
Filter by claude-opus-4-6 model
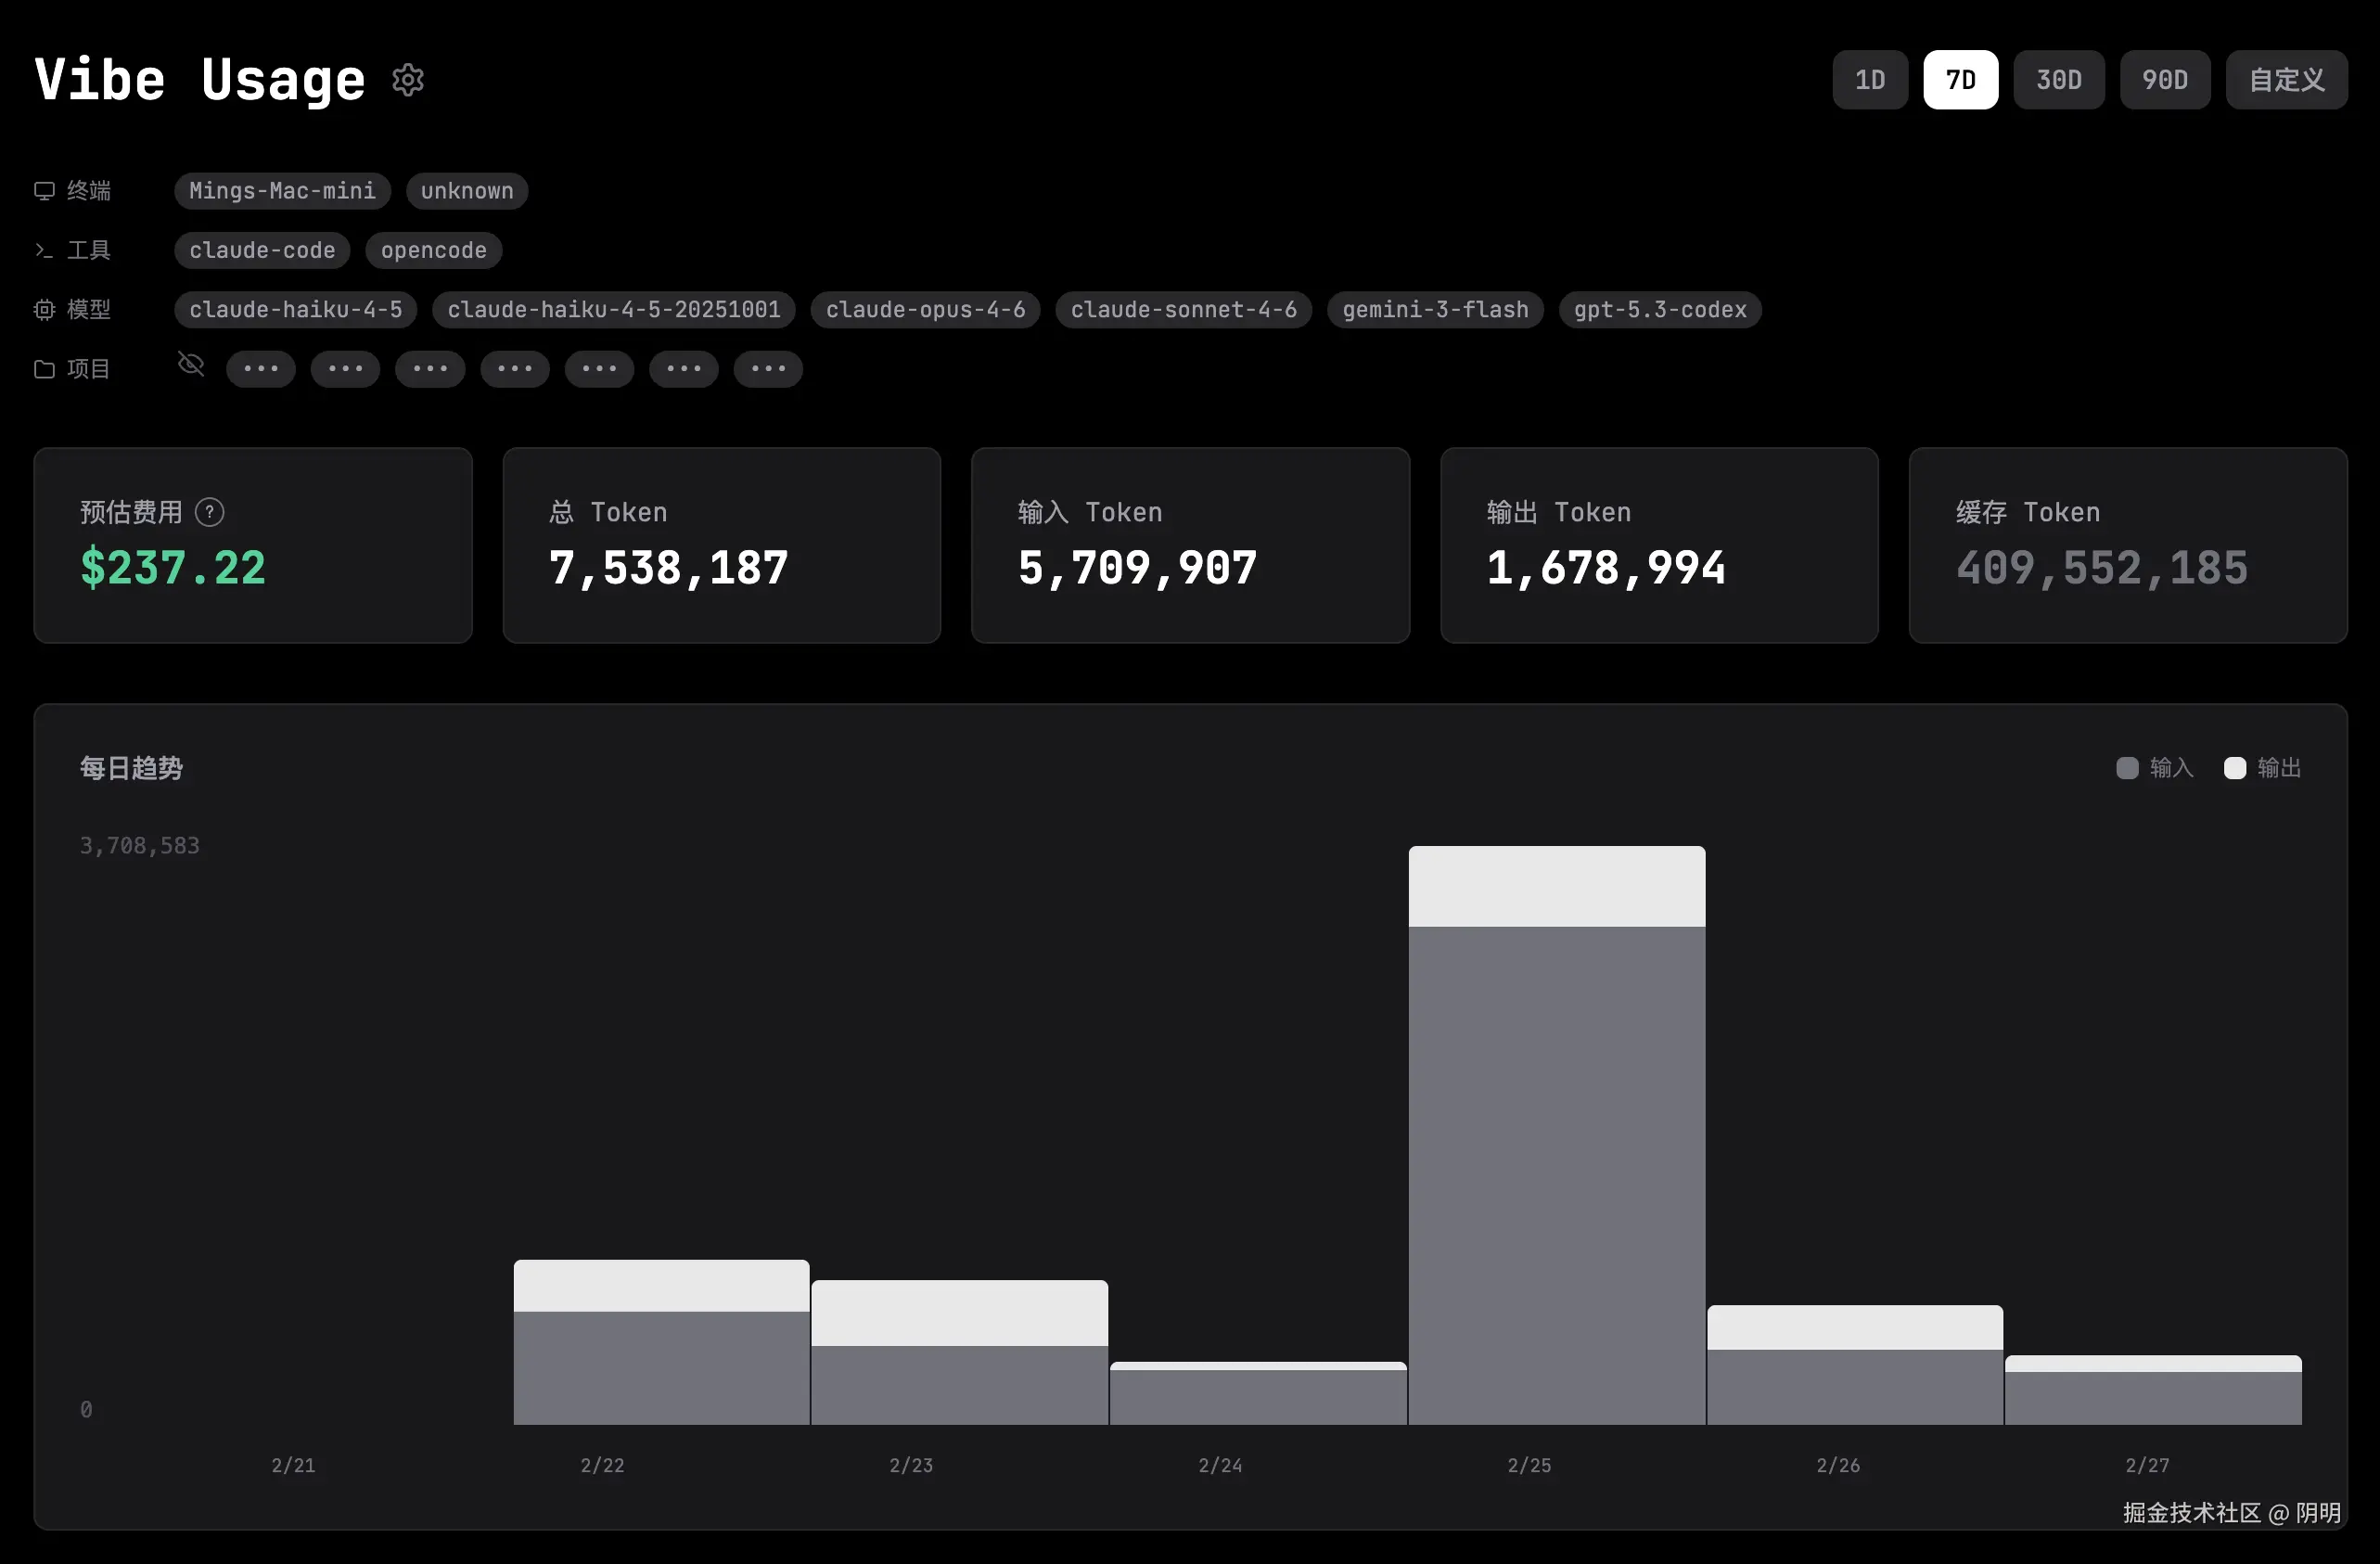[x=925, y=310]
